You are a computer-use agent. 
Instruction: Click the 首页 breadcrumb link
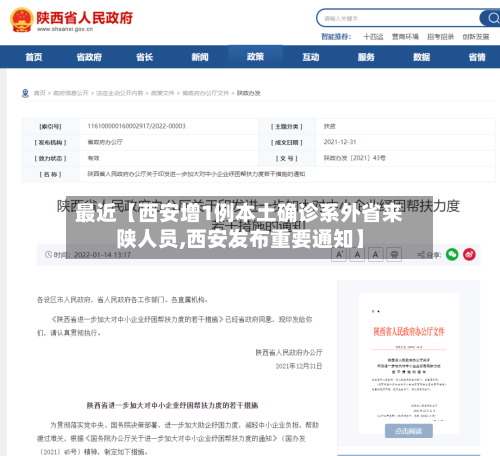(x=39, y=93)
